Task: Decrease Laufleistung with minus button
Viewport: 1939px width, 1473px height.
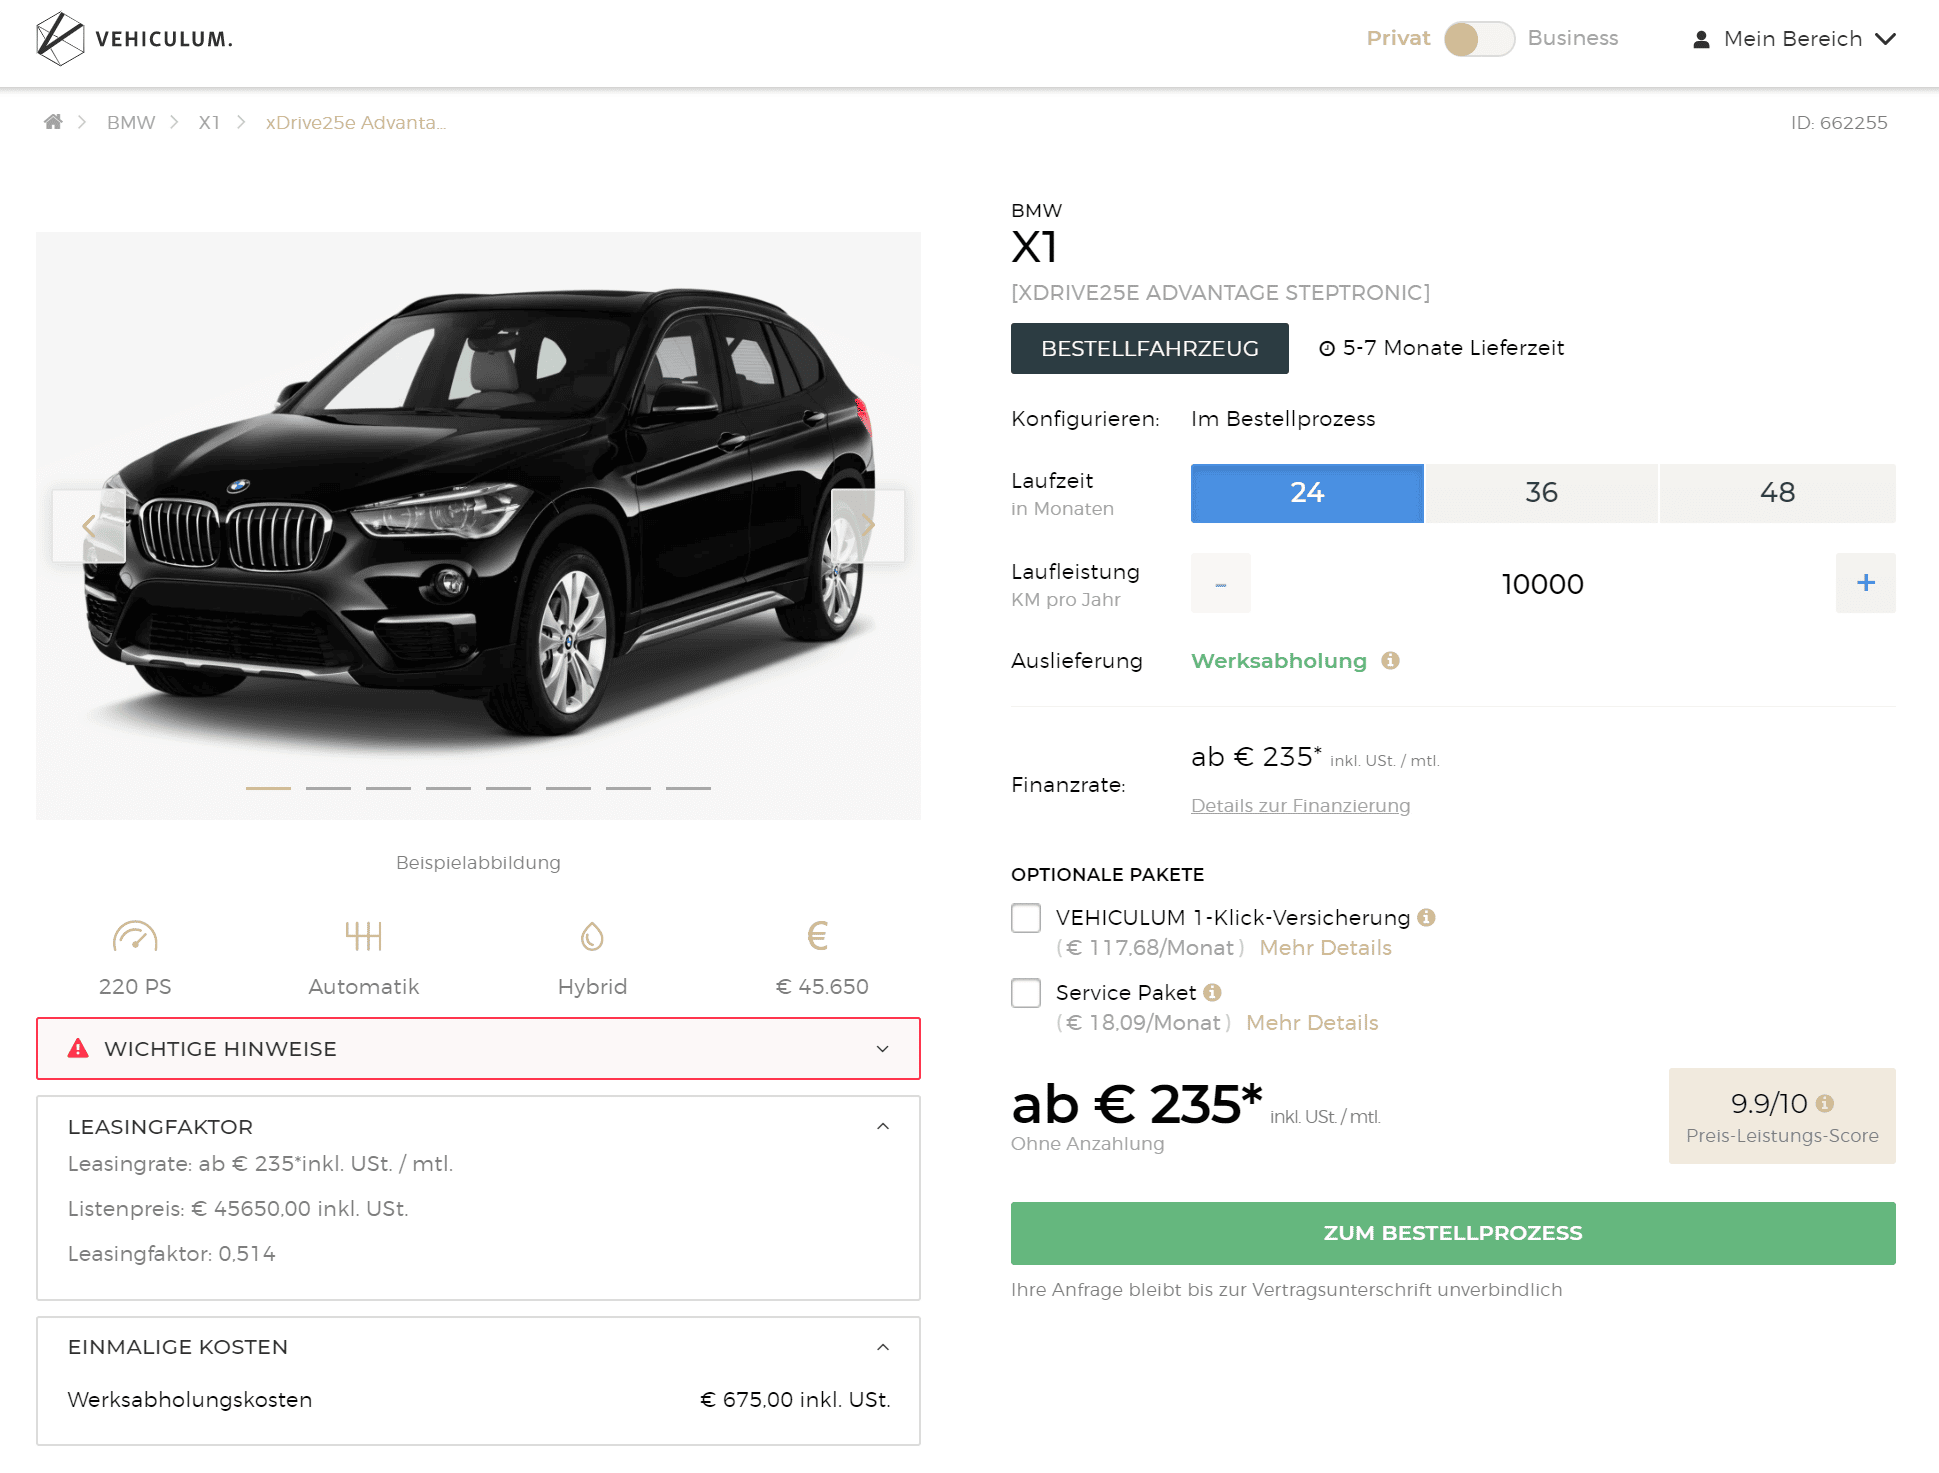Action: click(1221, 583)
